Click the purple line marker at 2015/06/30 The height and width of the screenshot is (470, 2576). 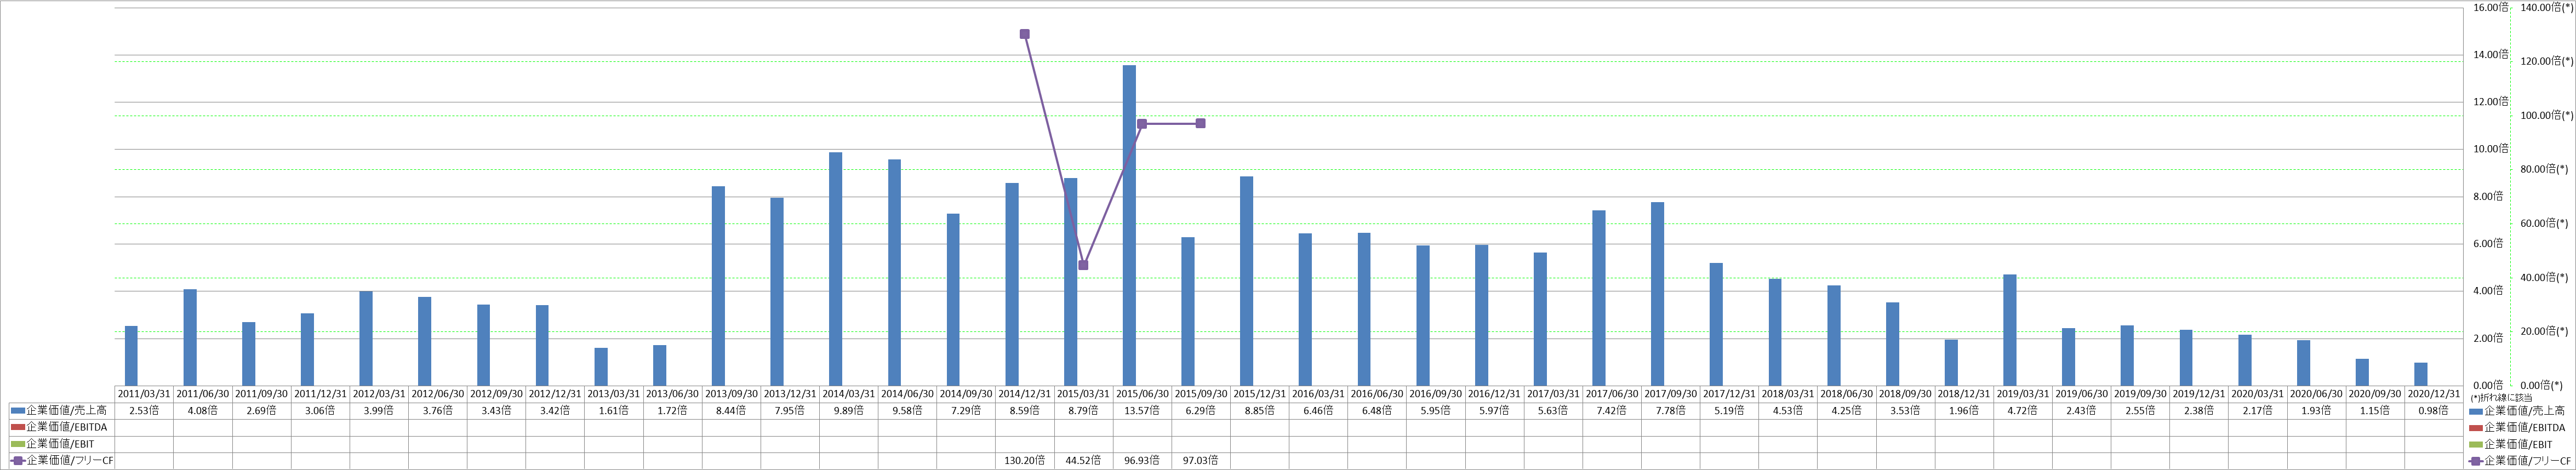1142,124
